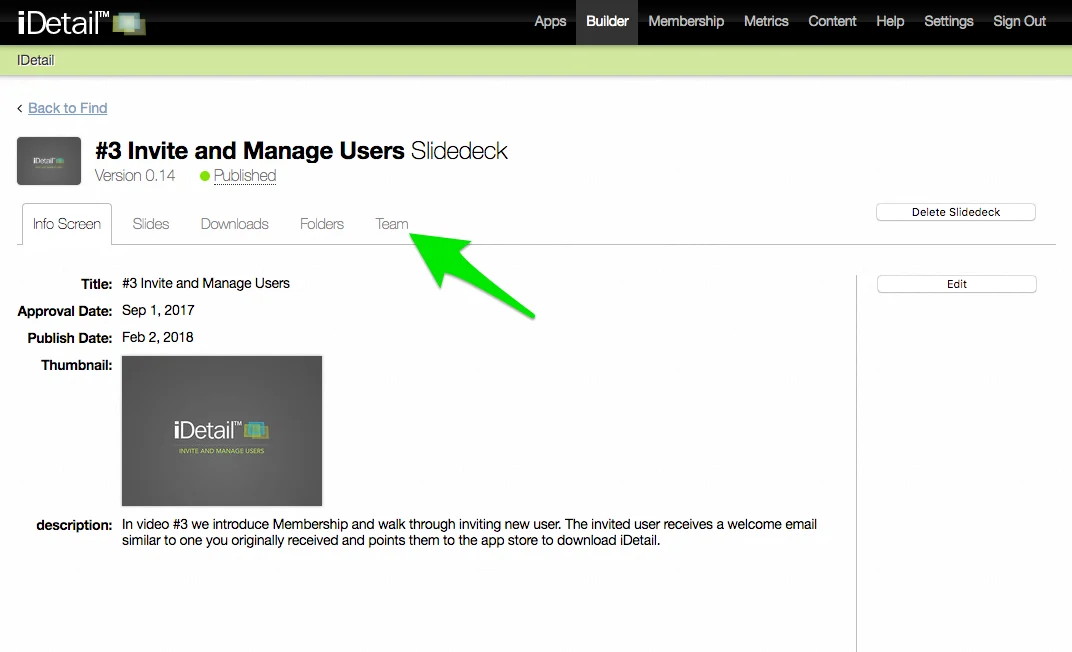
Task: Open the Folders tab
Action: (x=321, y=223)
